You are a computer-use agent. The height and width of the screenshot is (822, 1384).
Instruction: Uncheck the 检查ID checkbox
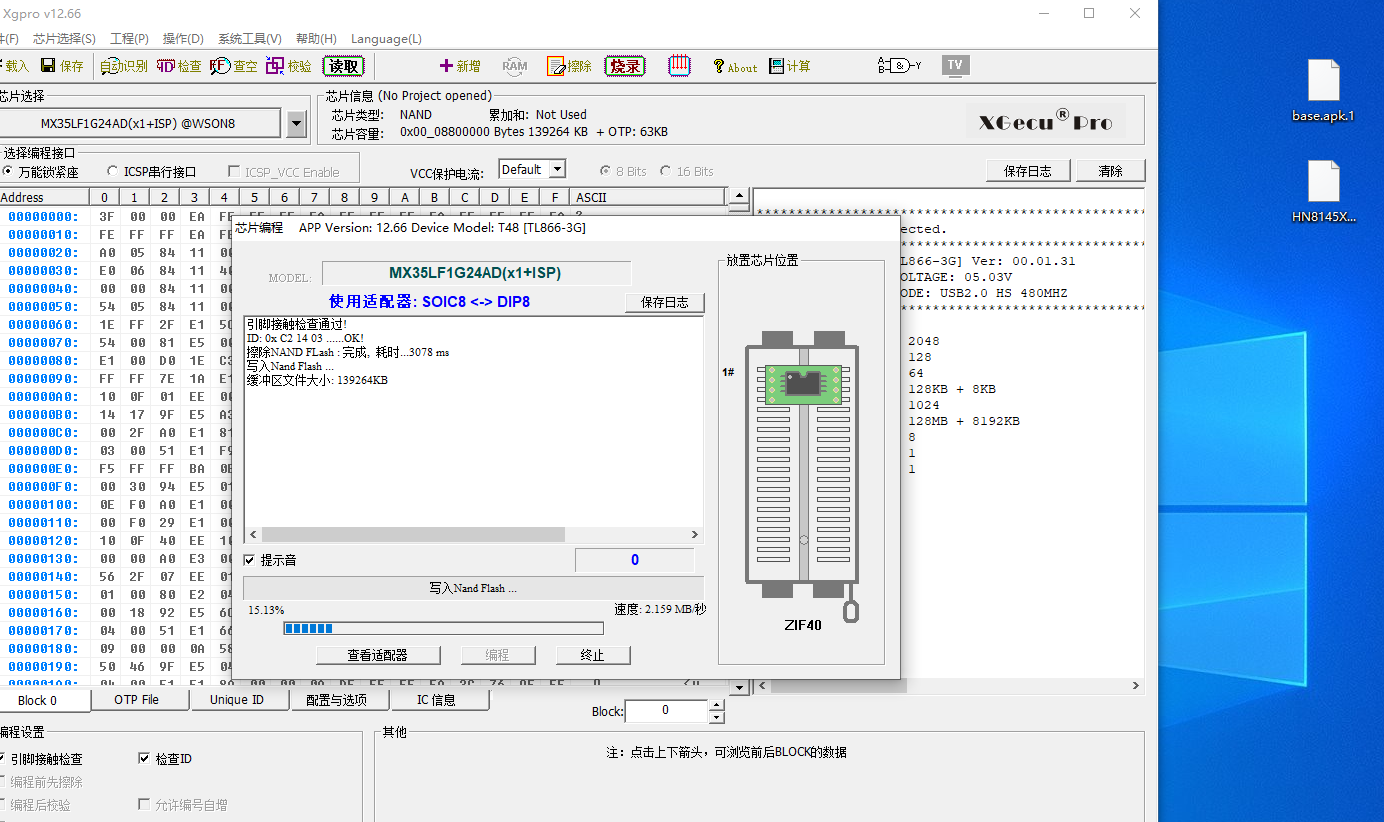point(144,759)
